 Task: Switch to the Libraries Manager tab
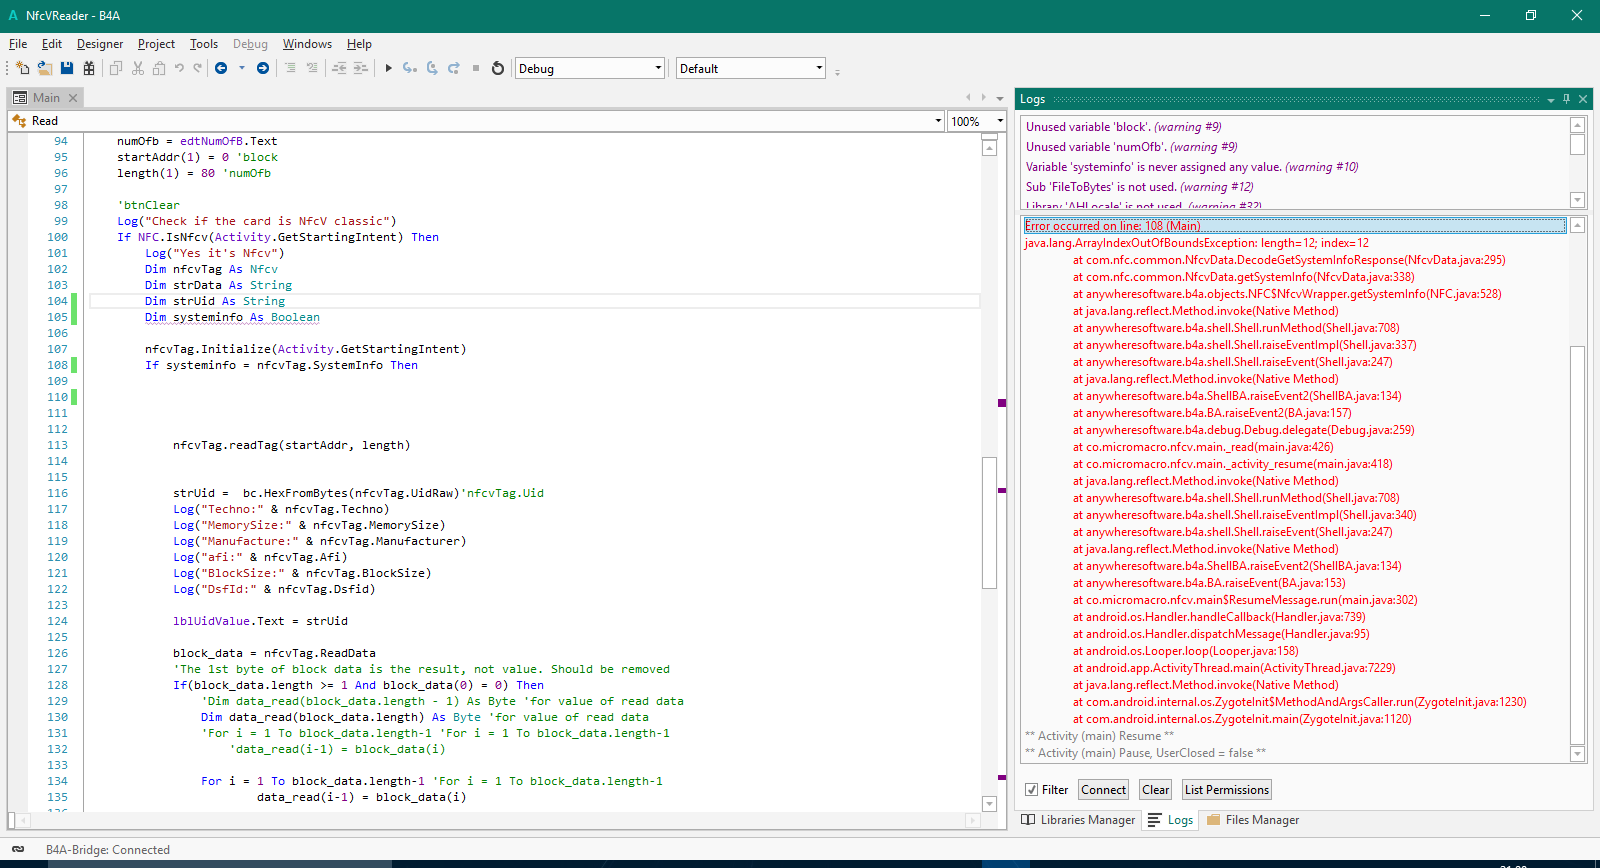1078,820
